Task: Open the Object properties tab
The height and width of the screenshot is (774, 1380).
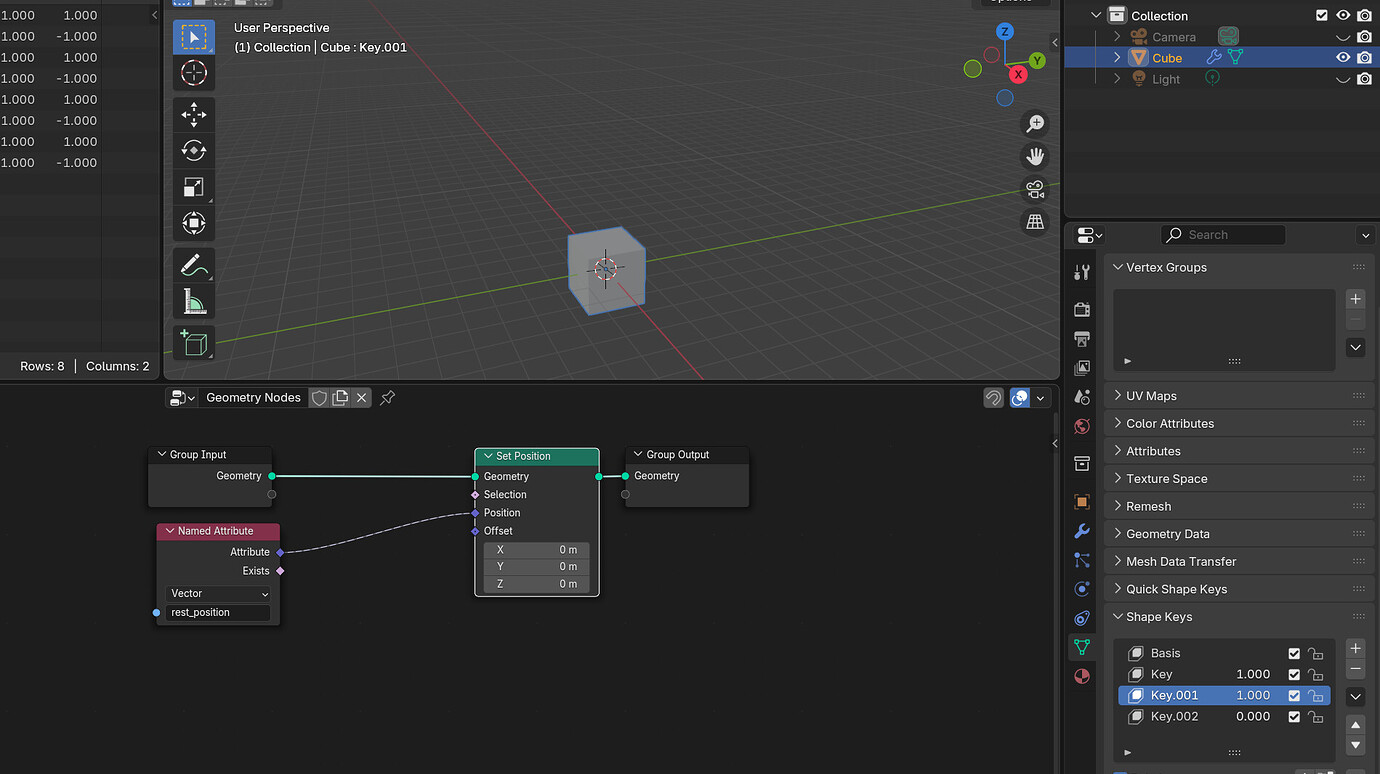Action: [1081, 502]
